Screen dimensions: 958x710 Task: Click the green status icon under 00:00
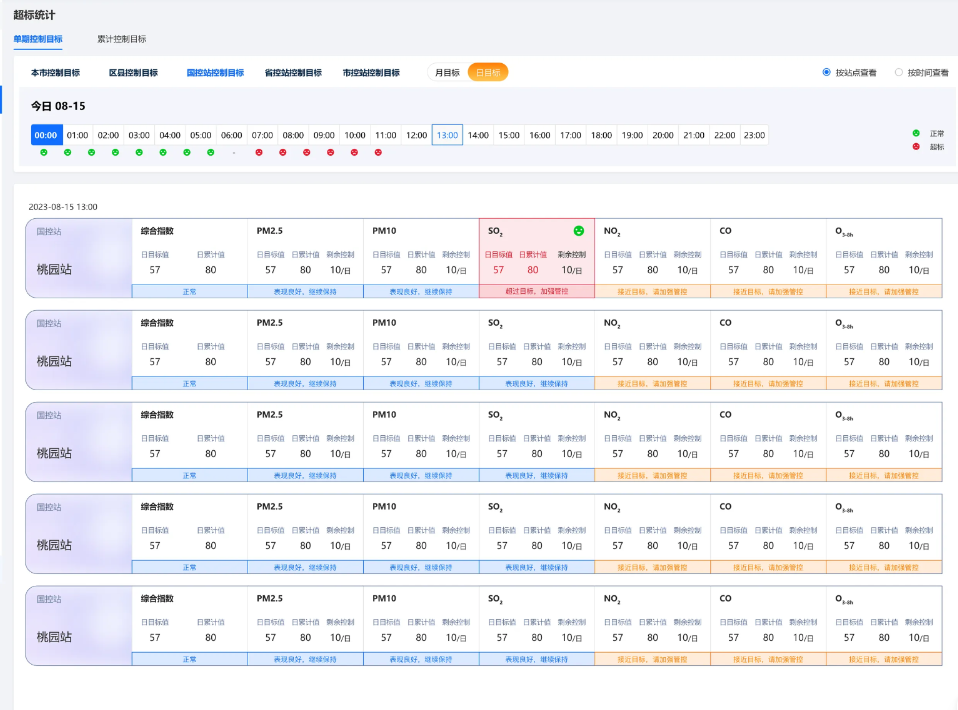pyautogui.click(x=43, y=152)
